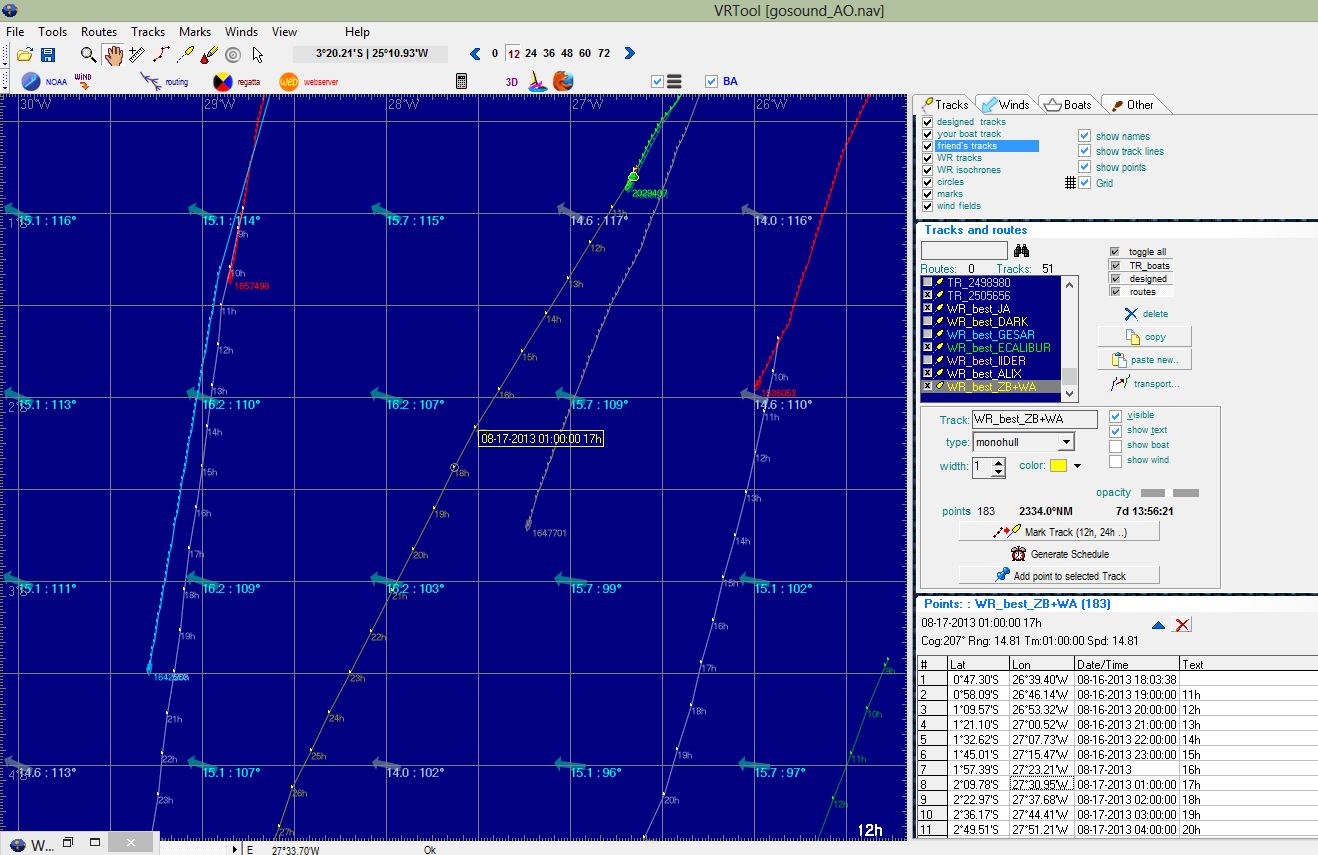Check the WR_best_GESAR track box

pos(927,335)
